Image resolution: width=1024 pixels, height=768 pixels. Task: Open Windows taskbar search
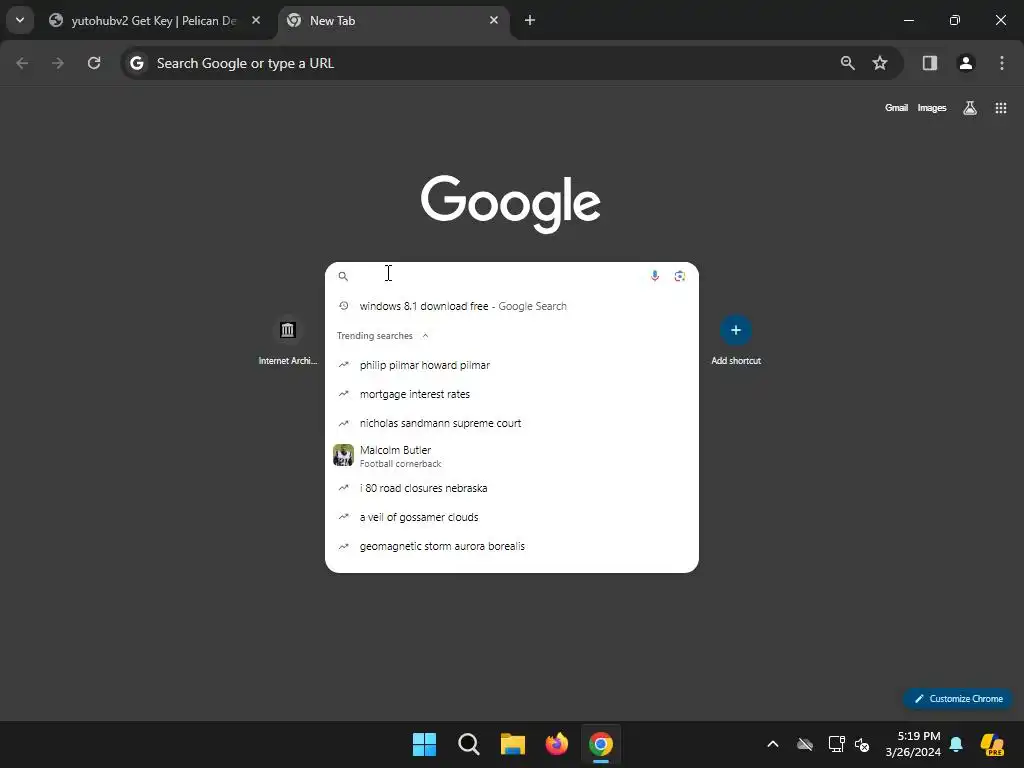pos(468,744)
